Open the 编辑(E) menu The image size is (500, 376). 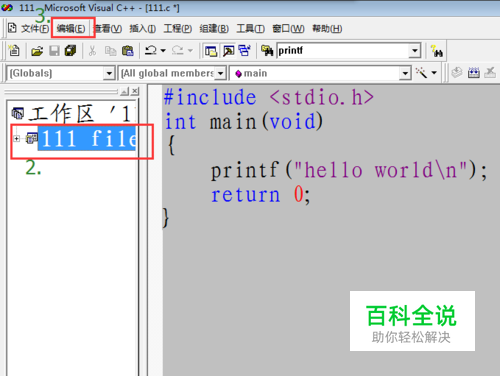pos(71,29)
